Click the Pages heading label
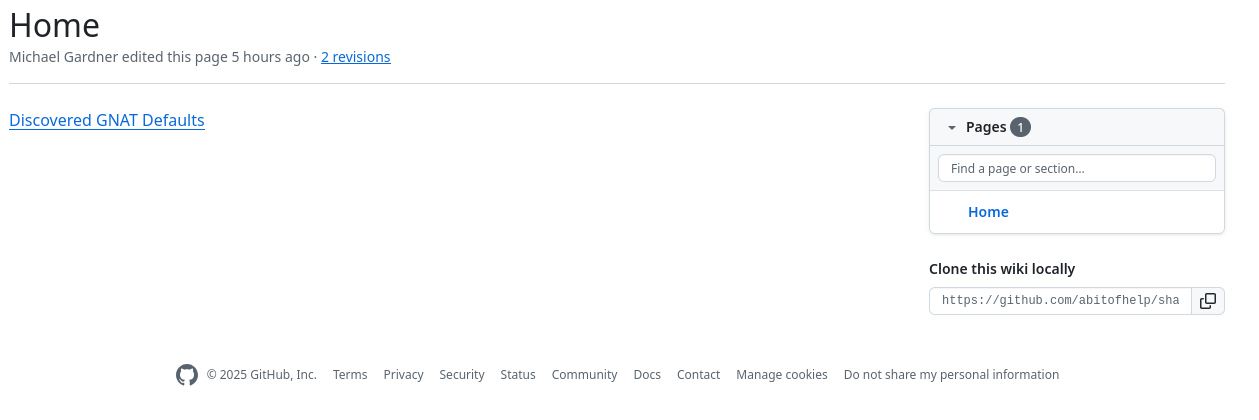The height and width of the screenshot is (420, 1259). click(985, 127)
